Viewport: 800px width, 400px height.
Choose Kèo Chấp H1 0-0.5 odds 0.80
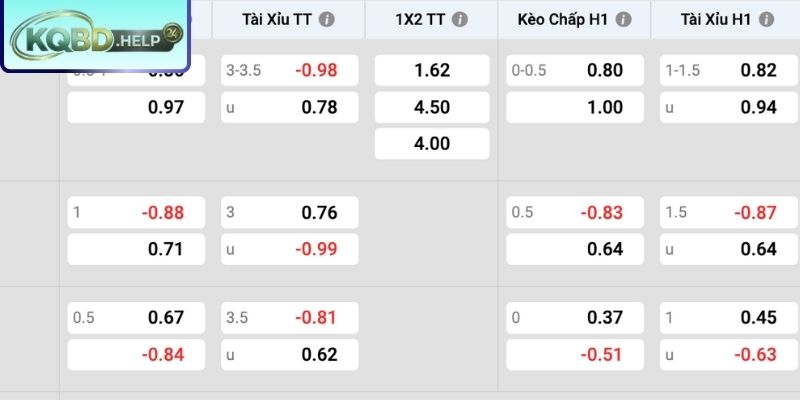click(575, 70)
